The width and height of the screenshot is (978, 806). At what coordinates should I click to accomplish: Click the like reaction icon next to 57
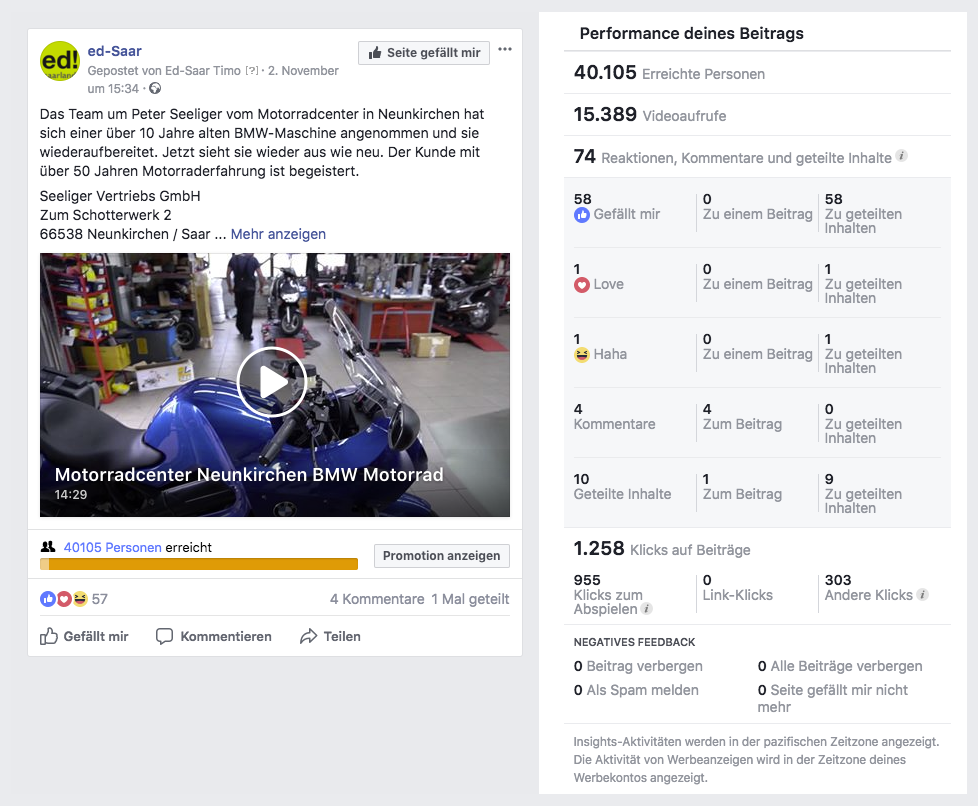(x=48, y=599)
